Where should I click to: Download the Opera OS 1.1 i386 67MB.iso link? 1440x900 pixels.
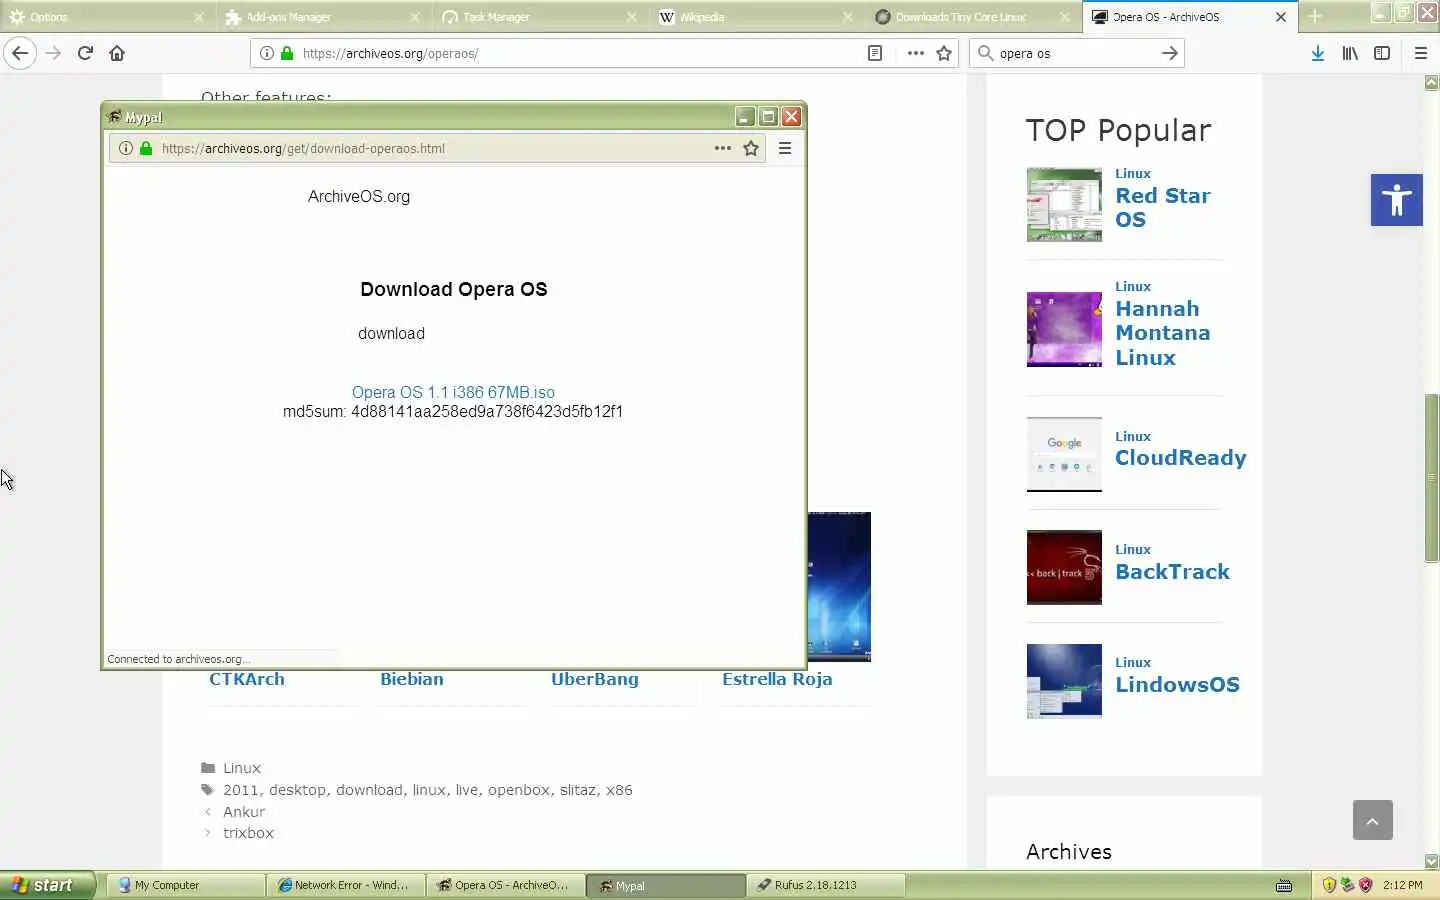tap(453, 392)
